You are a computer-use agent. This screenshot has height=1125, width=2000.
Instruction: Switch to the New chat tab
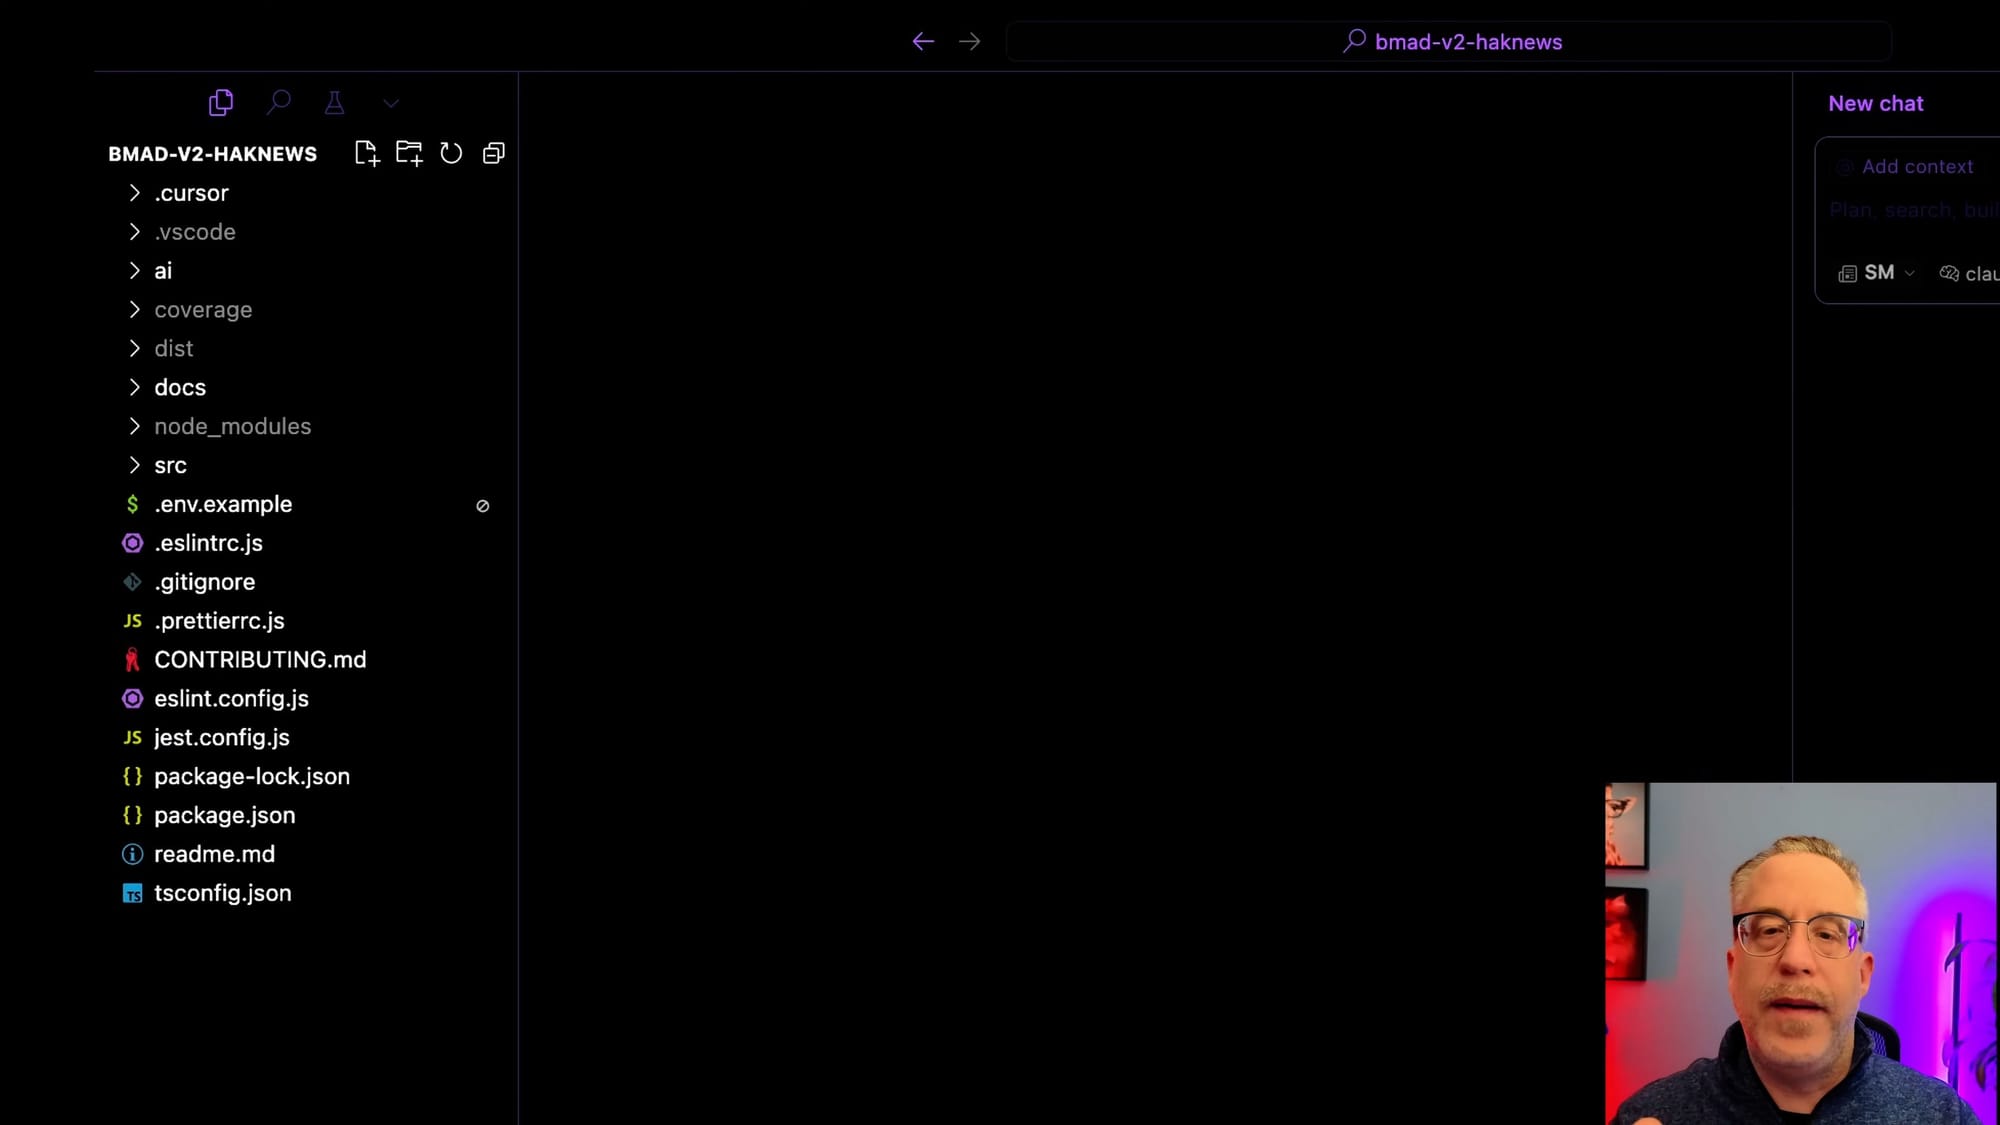click(1875, 104)
